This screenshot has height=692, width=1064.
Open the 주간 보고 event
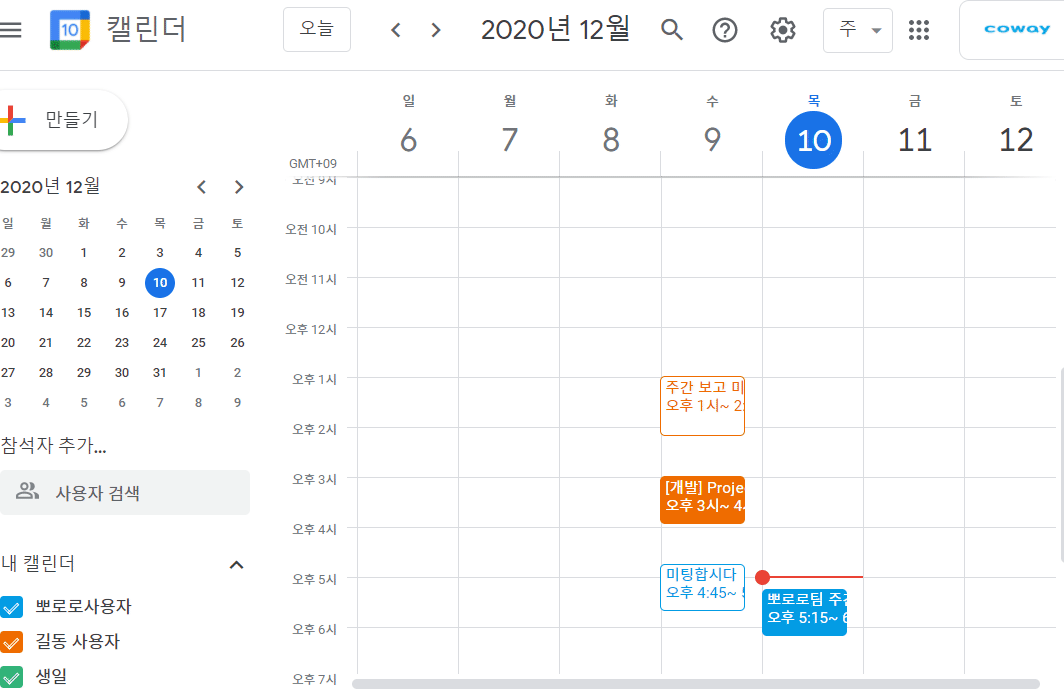coord(702,406)
